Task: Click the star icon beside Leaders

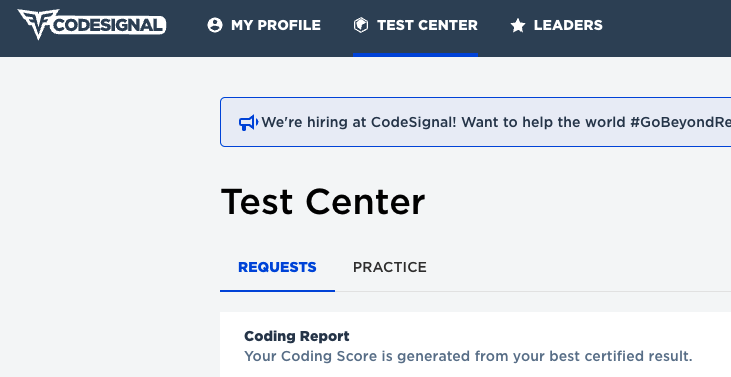Action: point(518,25)
